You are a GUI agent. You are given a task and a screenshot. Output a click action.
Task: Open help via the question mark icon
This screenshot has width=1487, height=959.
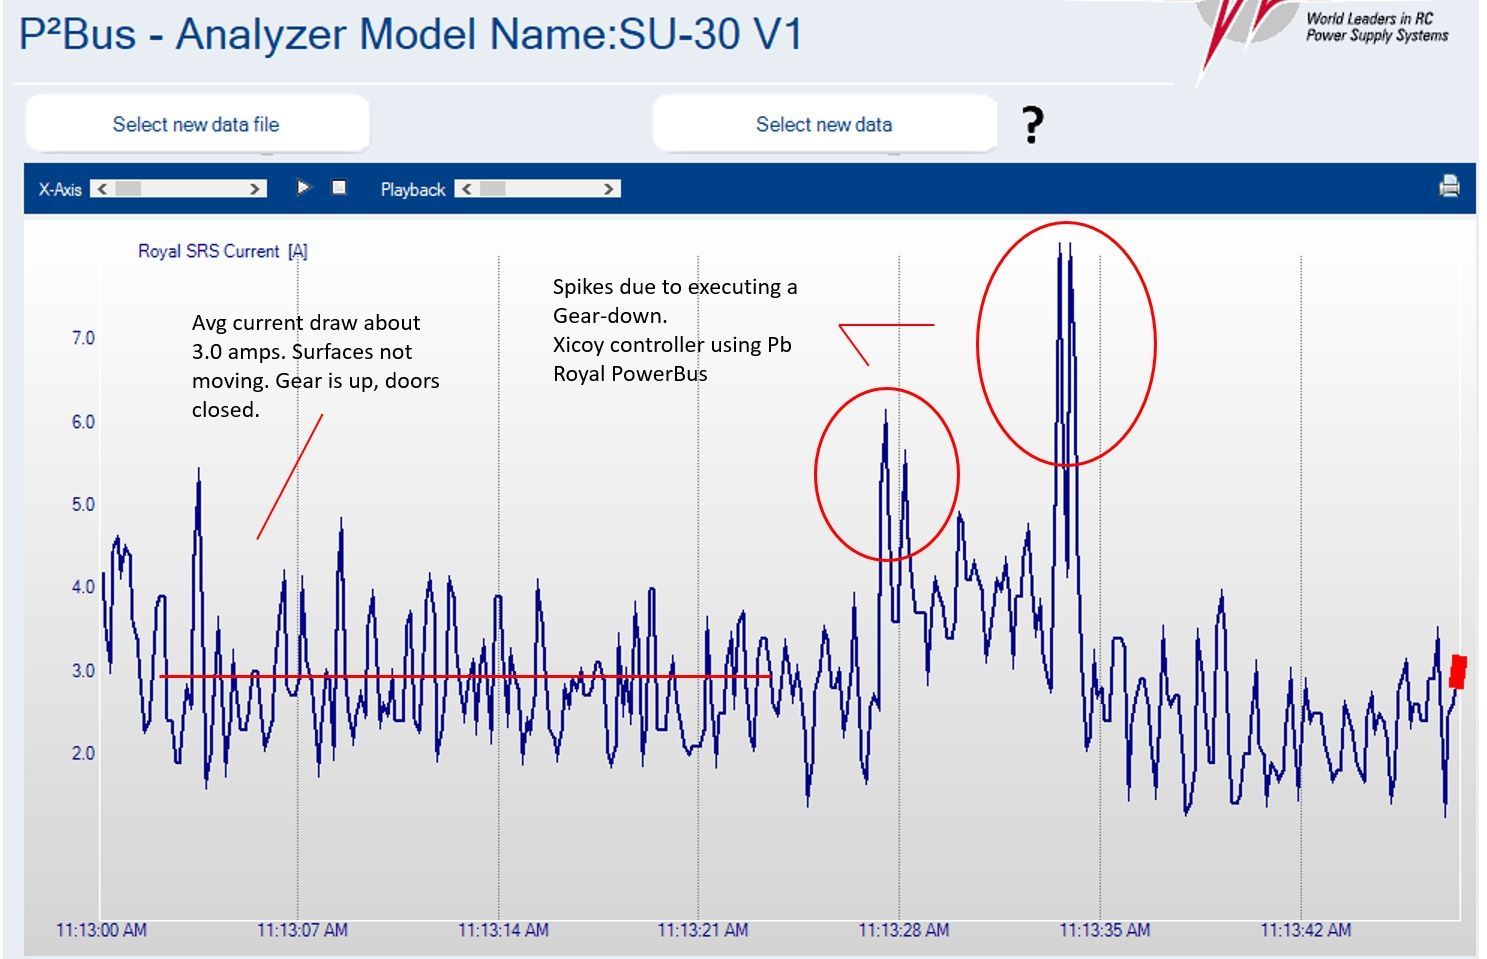pyautogui.click(x=1032, y=125)
